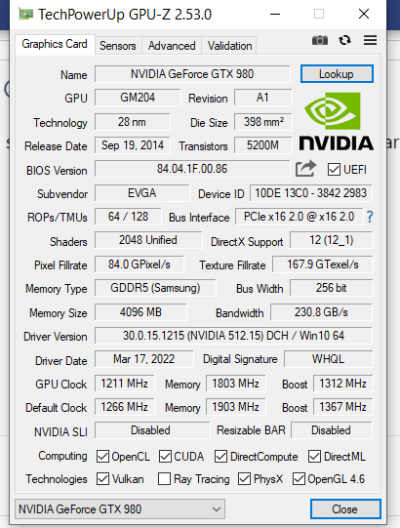Click the Device ID field 10DE 13C0

coord(311,193)
